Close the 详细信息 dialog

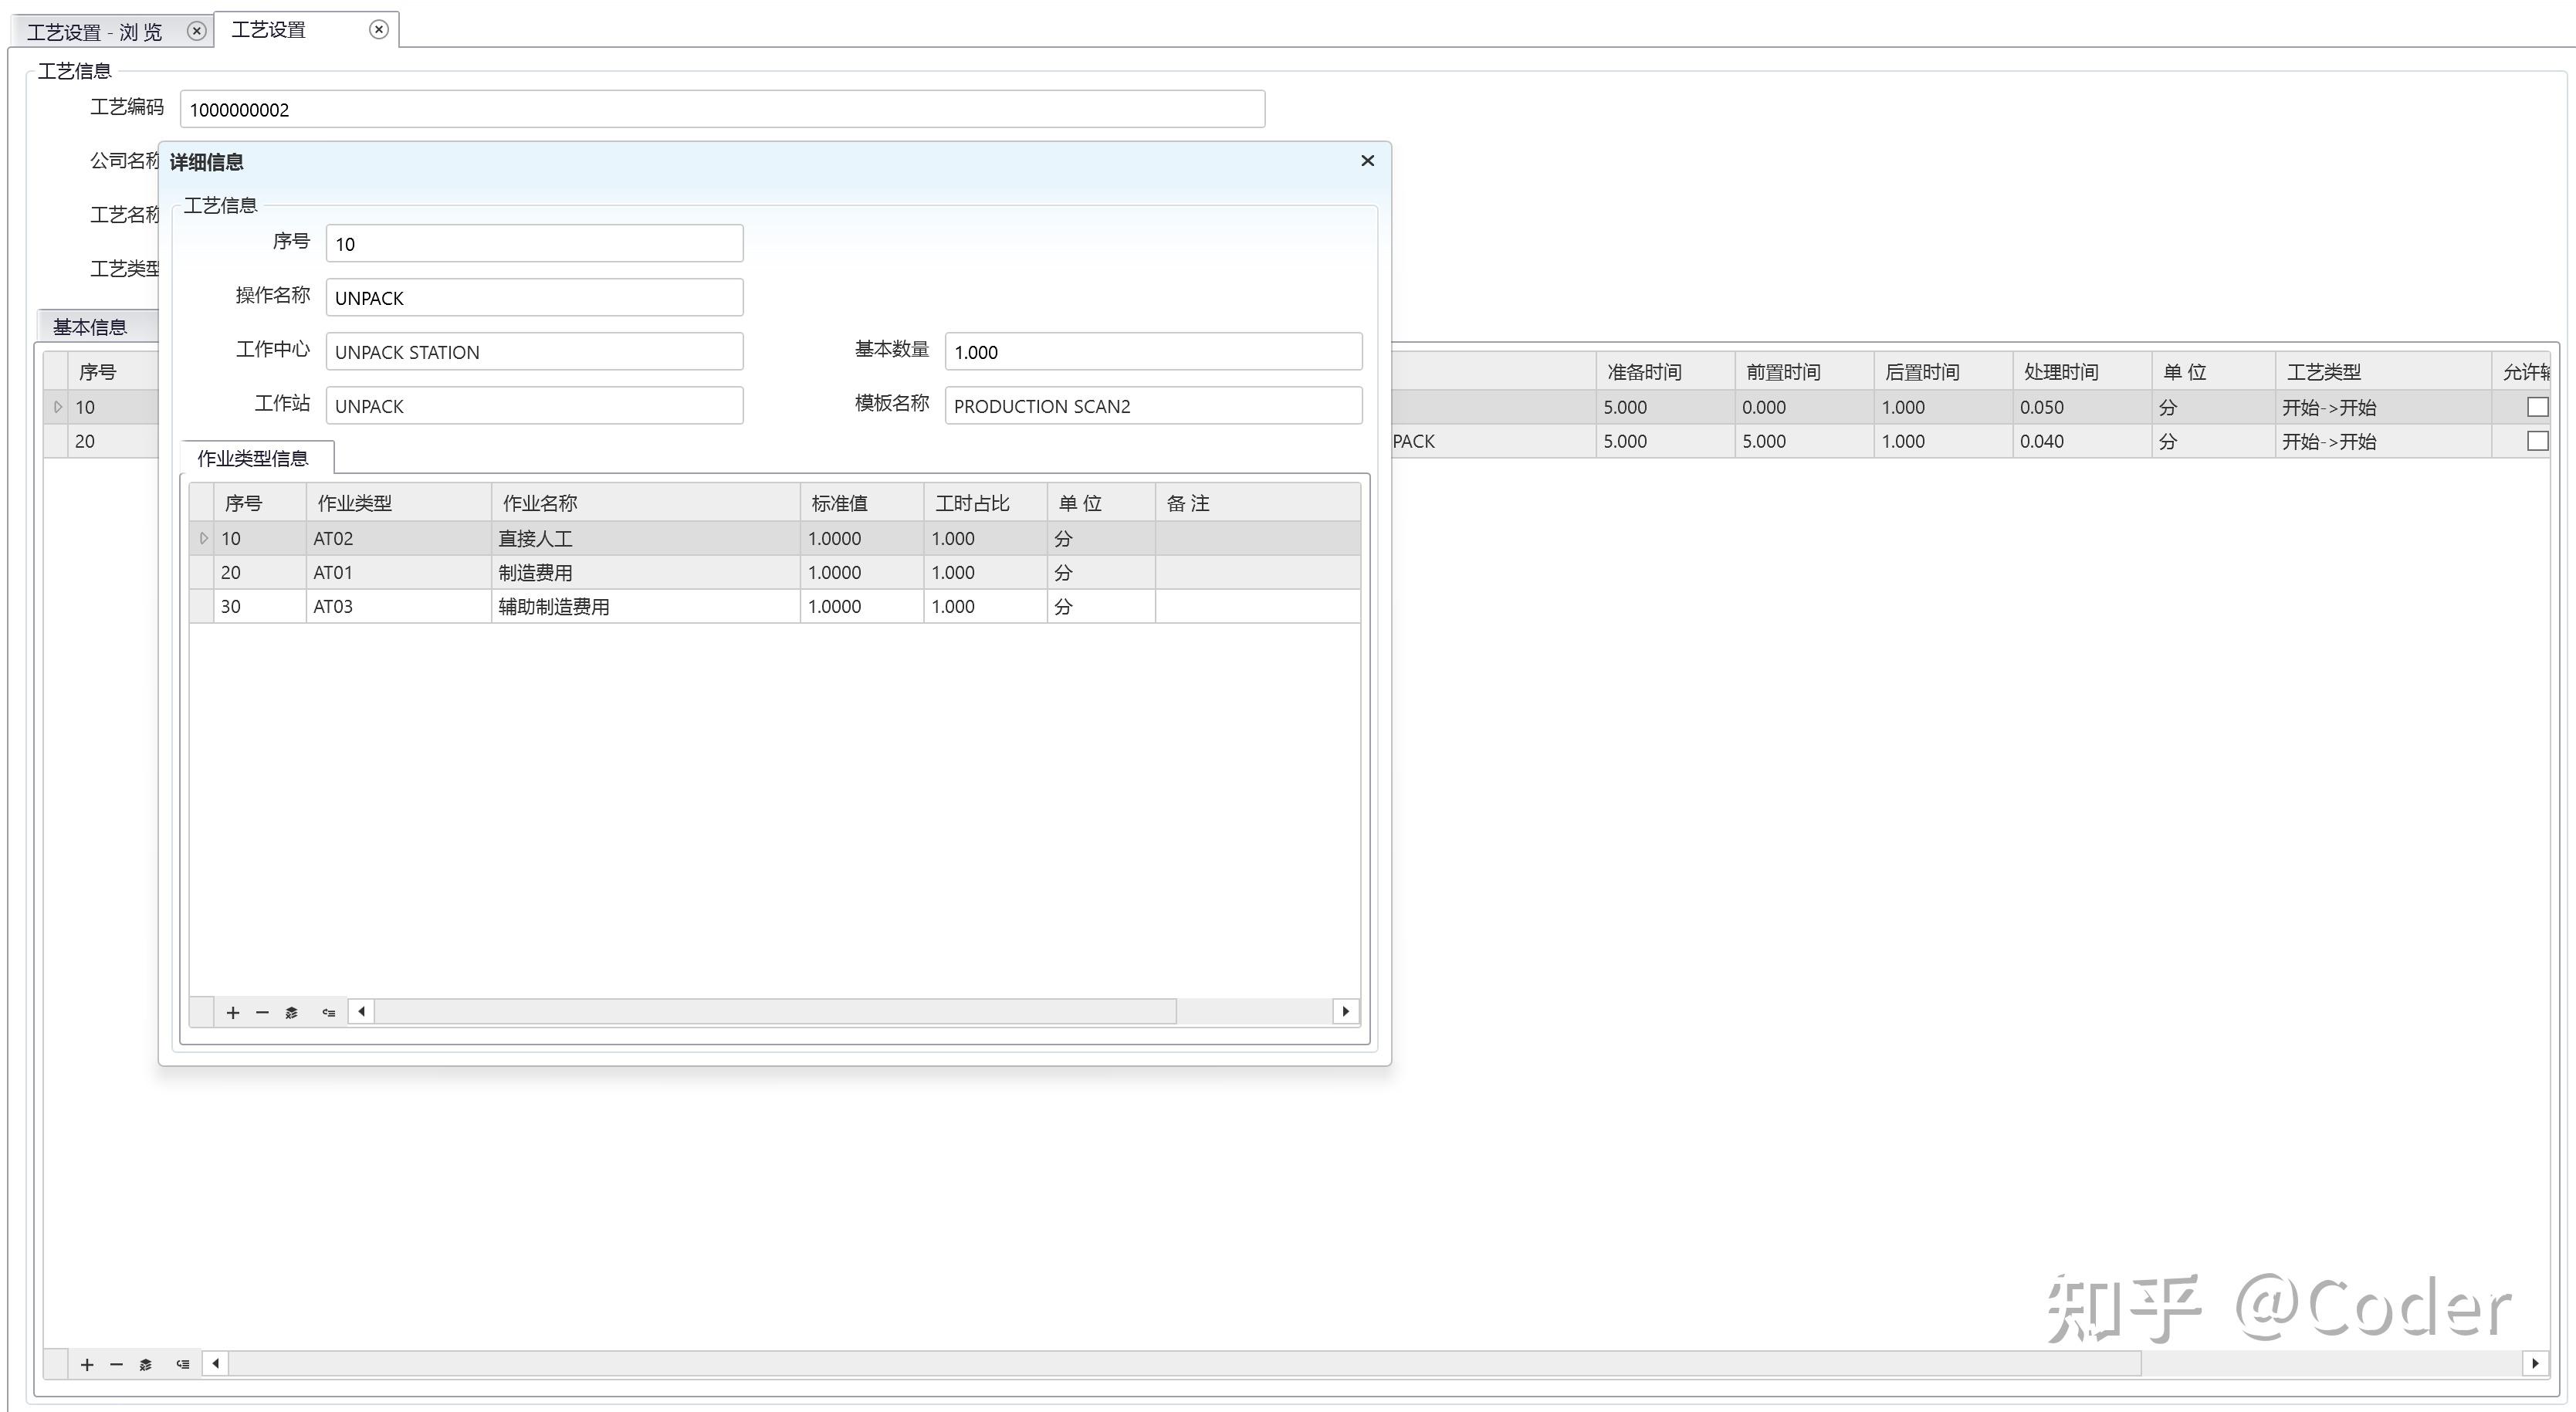click(x=1367, y=161)
